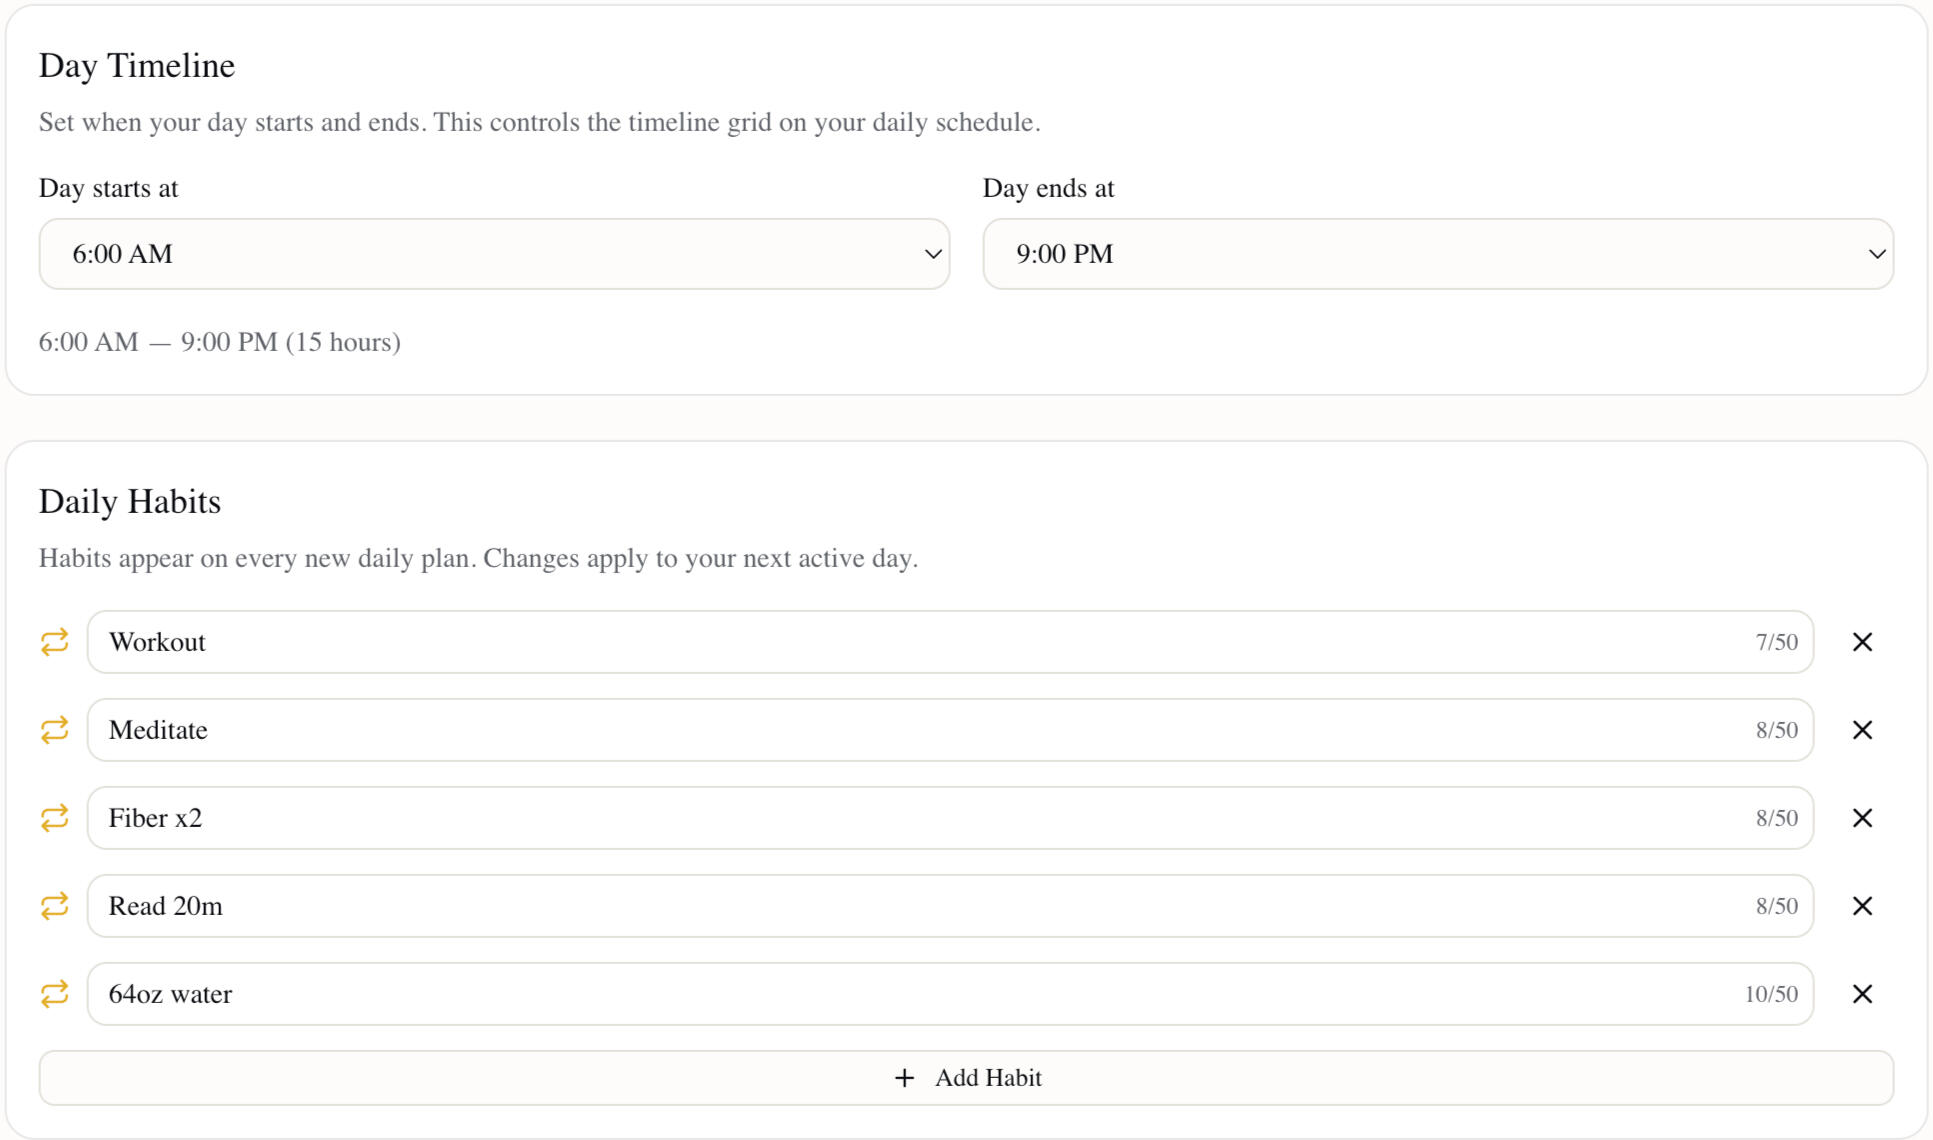This screenshot has width=1933, height=1140.
Task: Edit the 64oz water habit field
Action: (900, 994)
